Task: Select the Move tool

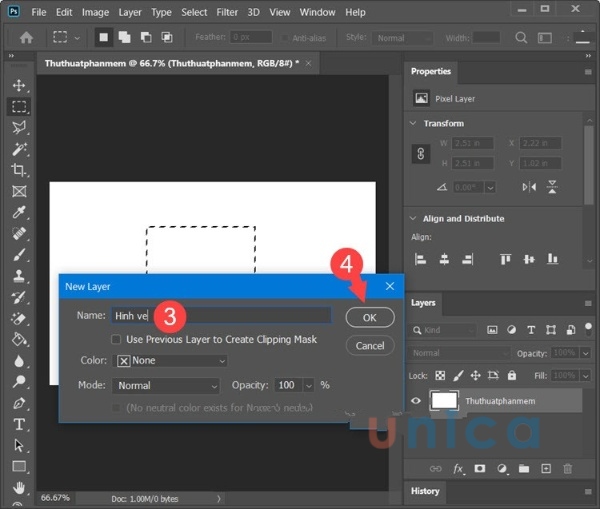Action: [19, 86]
